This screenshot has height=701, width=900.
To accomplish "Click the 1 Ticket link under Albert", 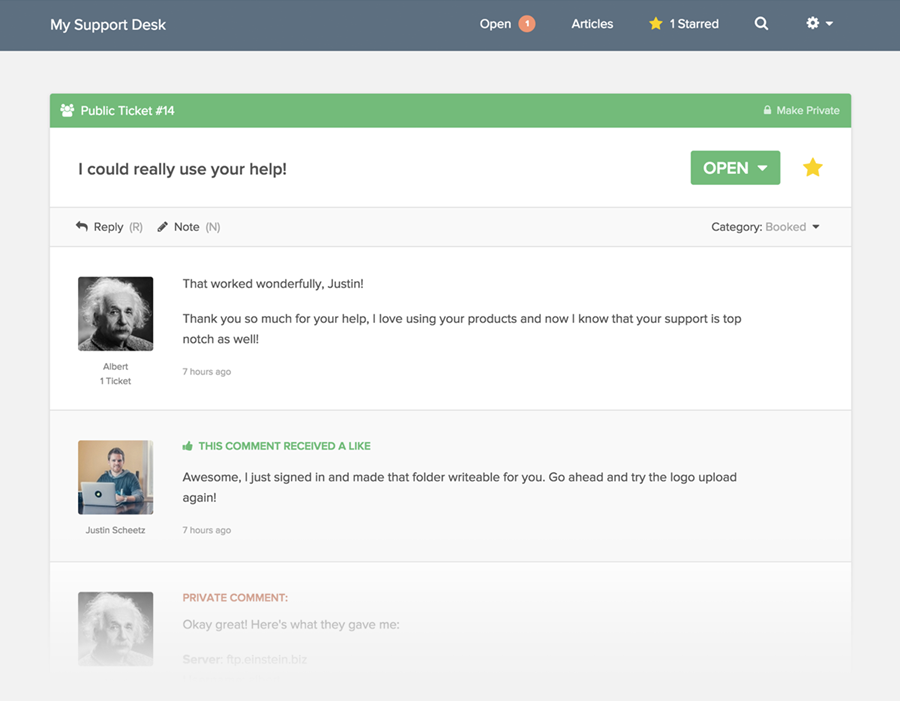I will coord(116,381).
